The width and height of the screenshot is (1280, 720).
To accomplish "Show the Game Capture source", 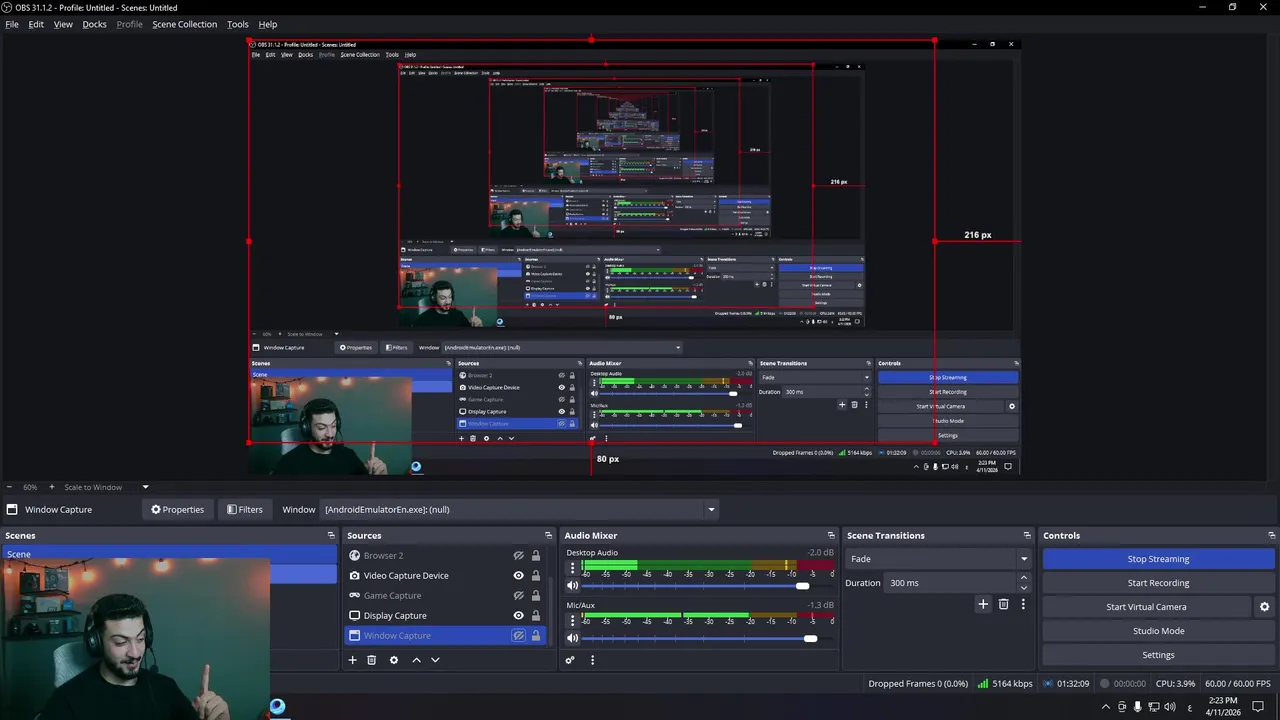I will point(518,596).
